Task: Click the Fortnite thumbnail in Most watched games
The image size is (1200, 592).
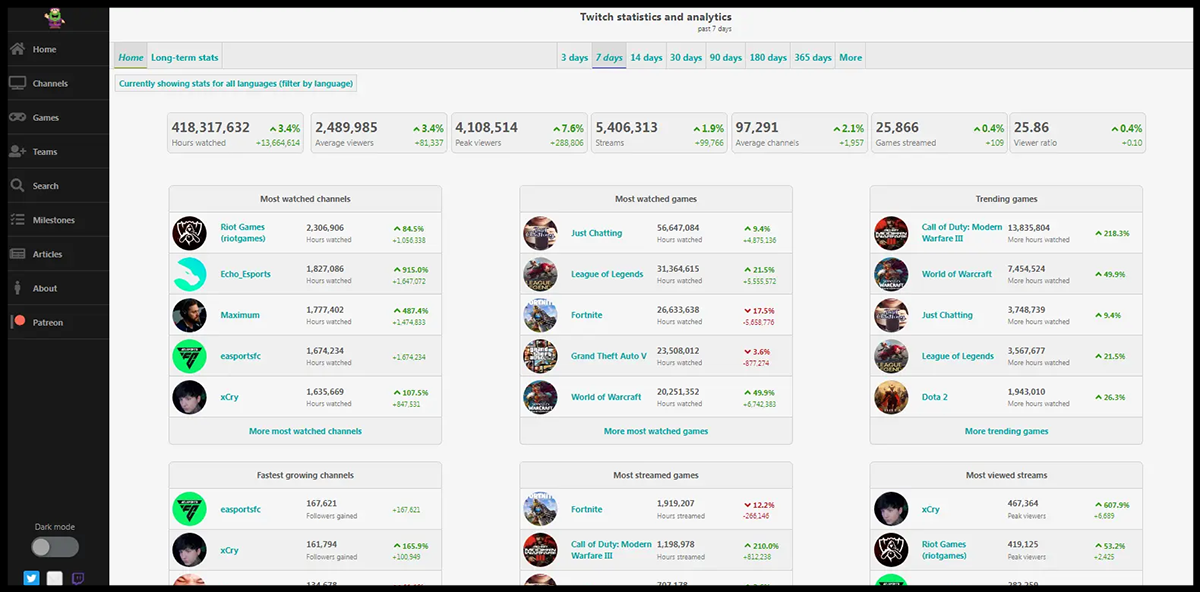Action: (x=540, y=315)
